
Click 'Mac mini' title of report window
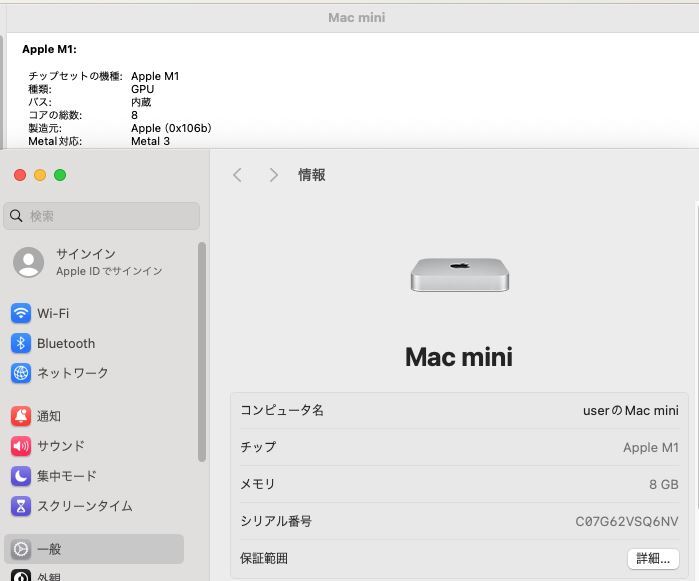click(357, 18)
